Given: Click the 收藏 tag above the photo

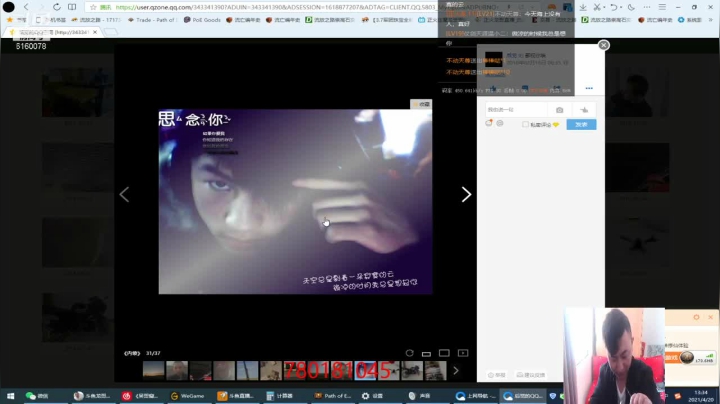Looking at the screenshot, I should coord(421,104).
